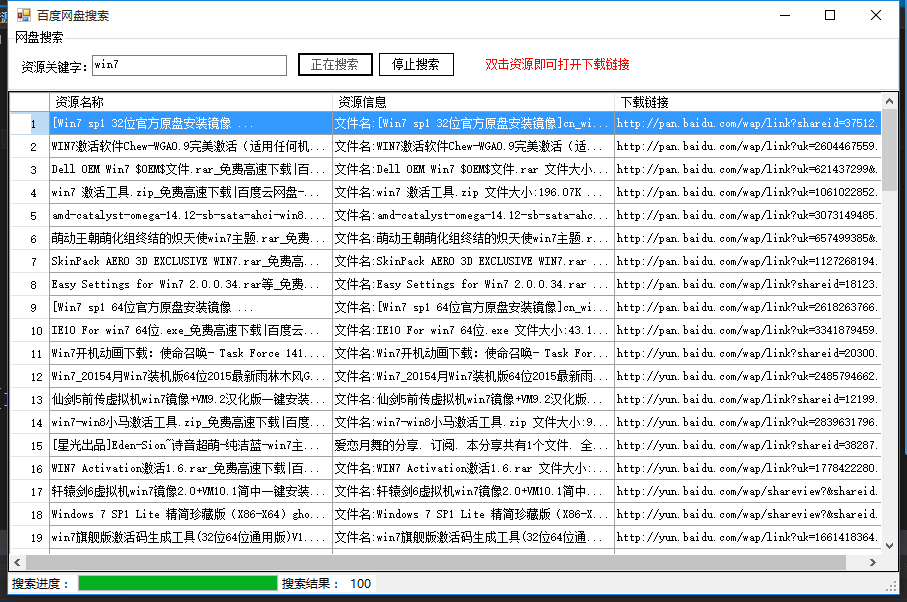Click the vertical scrollbar thumb
The image size is (907, 602).
890,150
